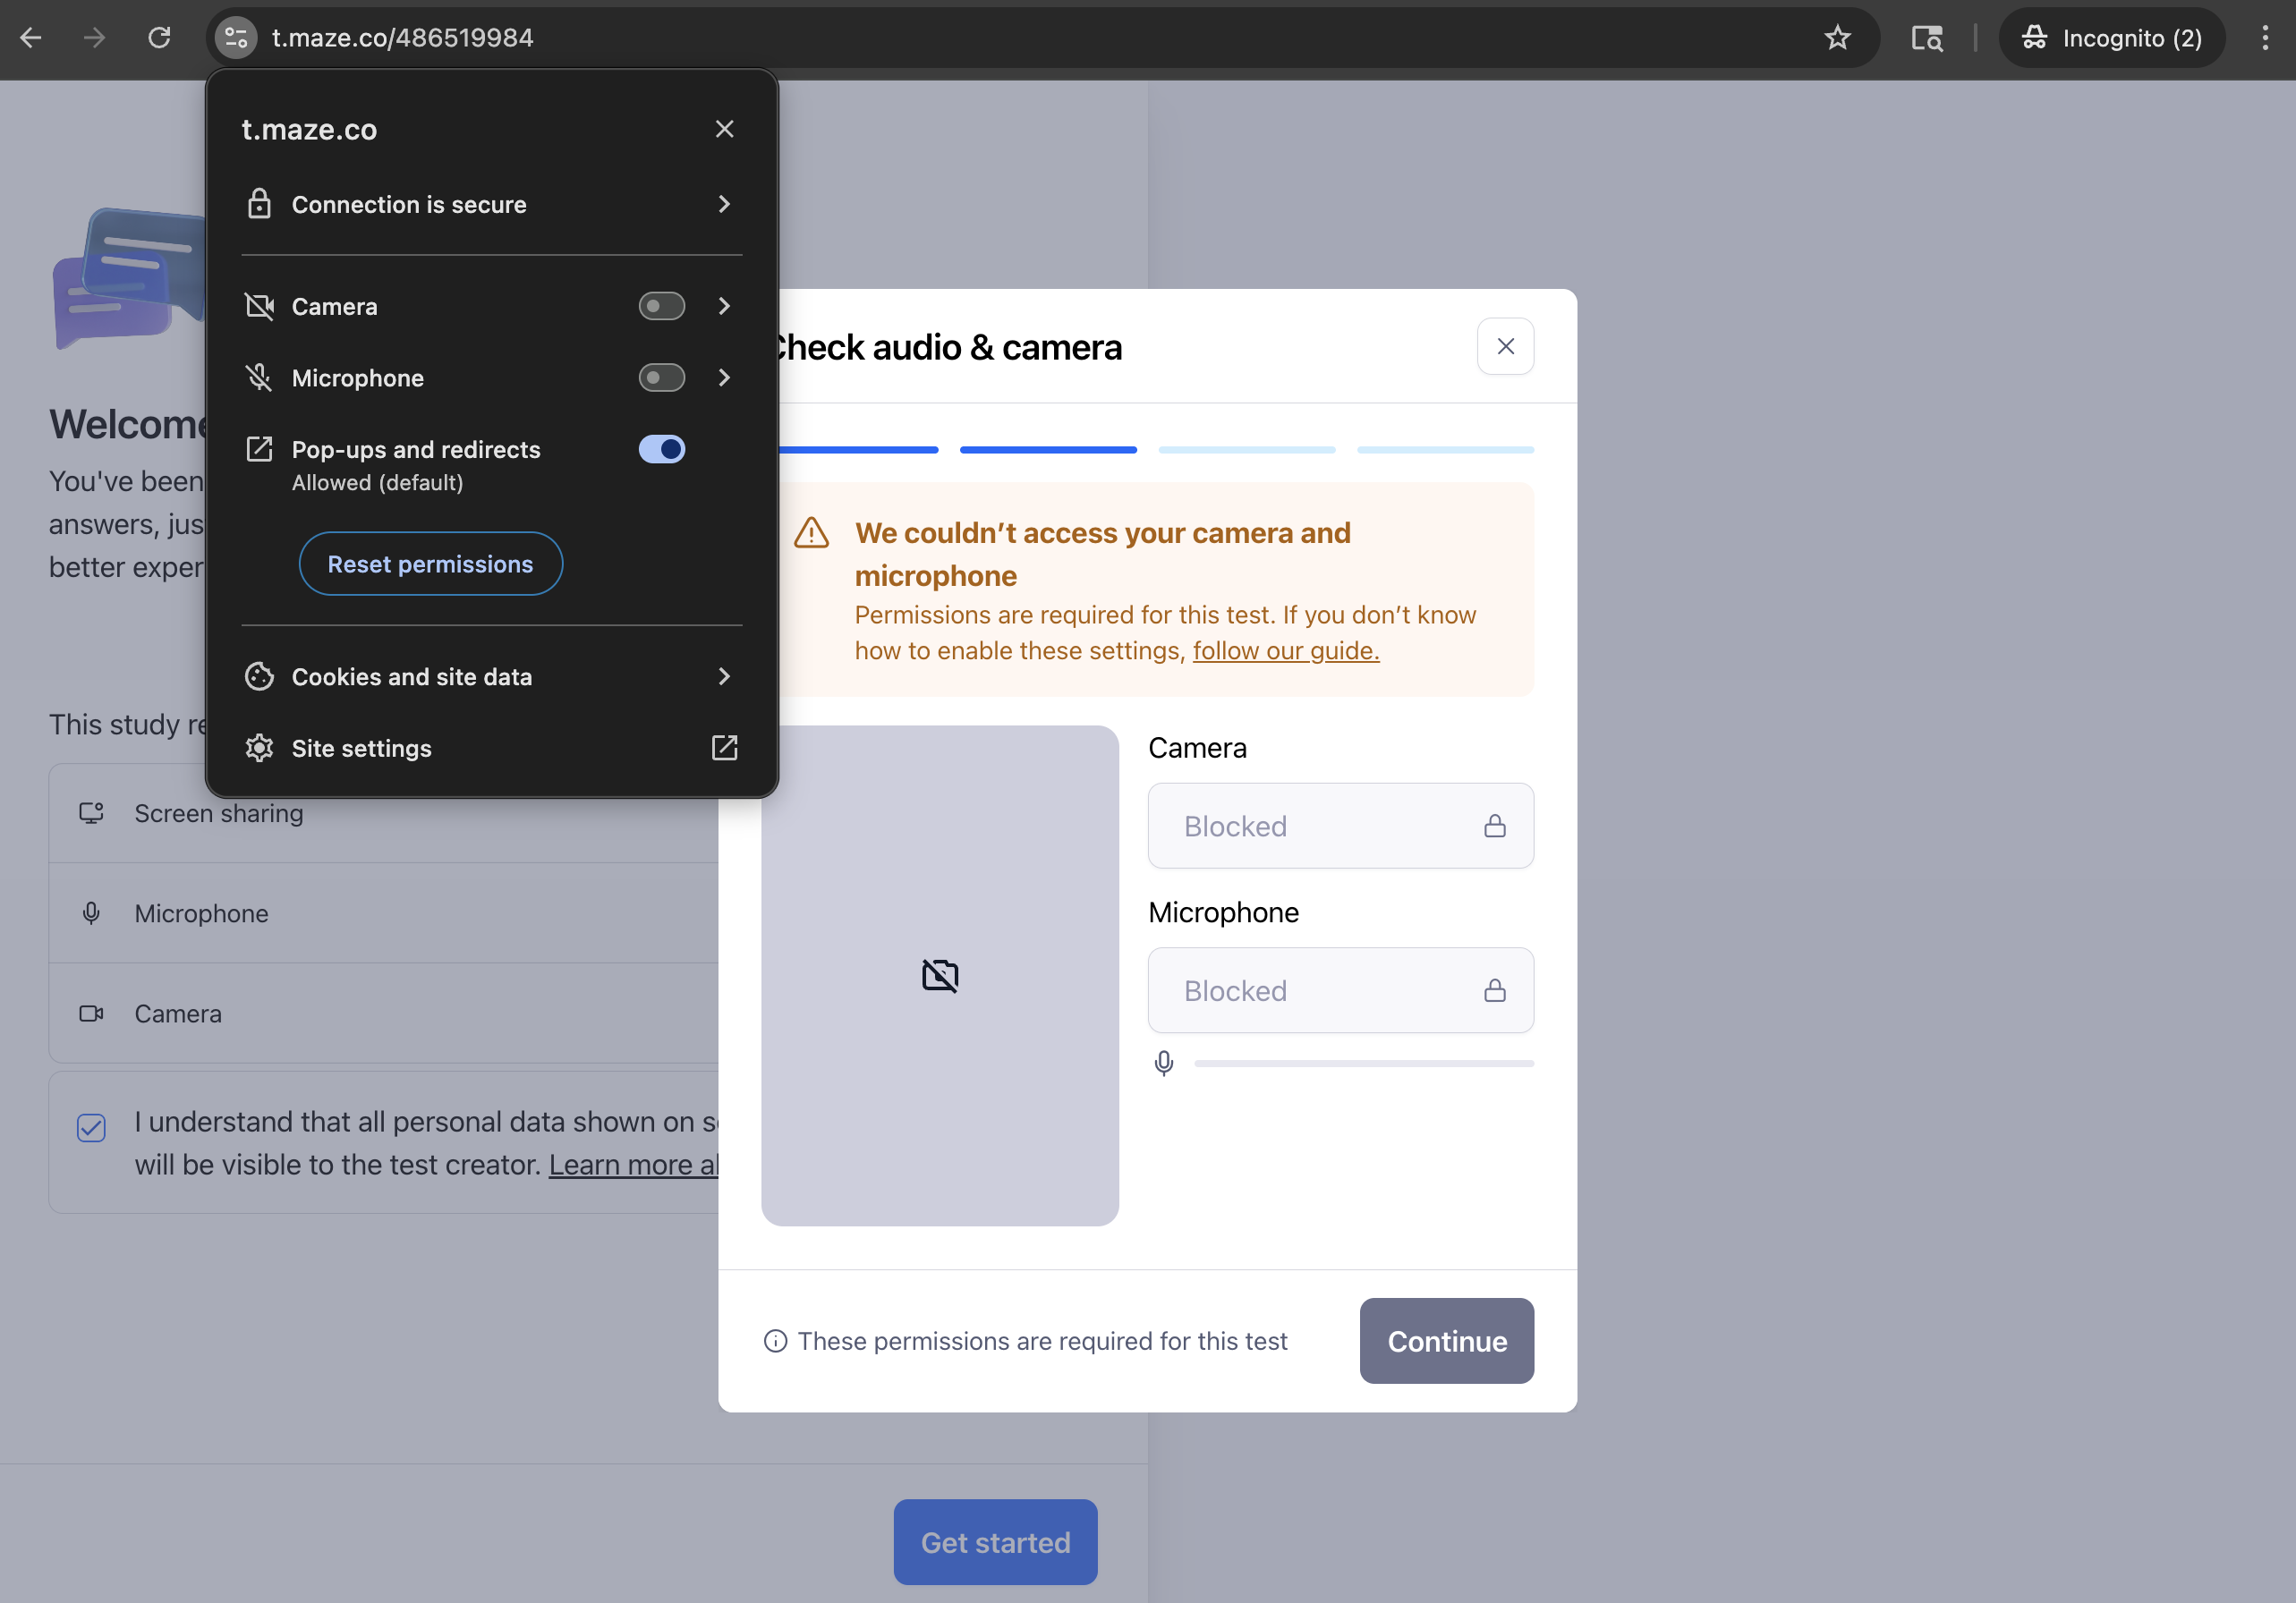The image size is (2296, 1603).
Task: Click the microphone level meter bar
Action: click(x=1363, y=1063)
